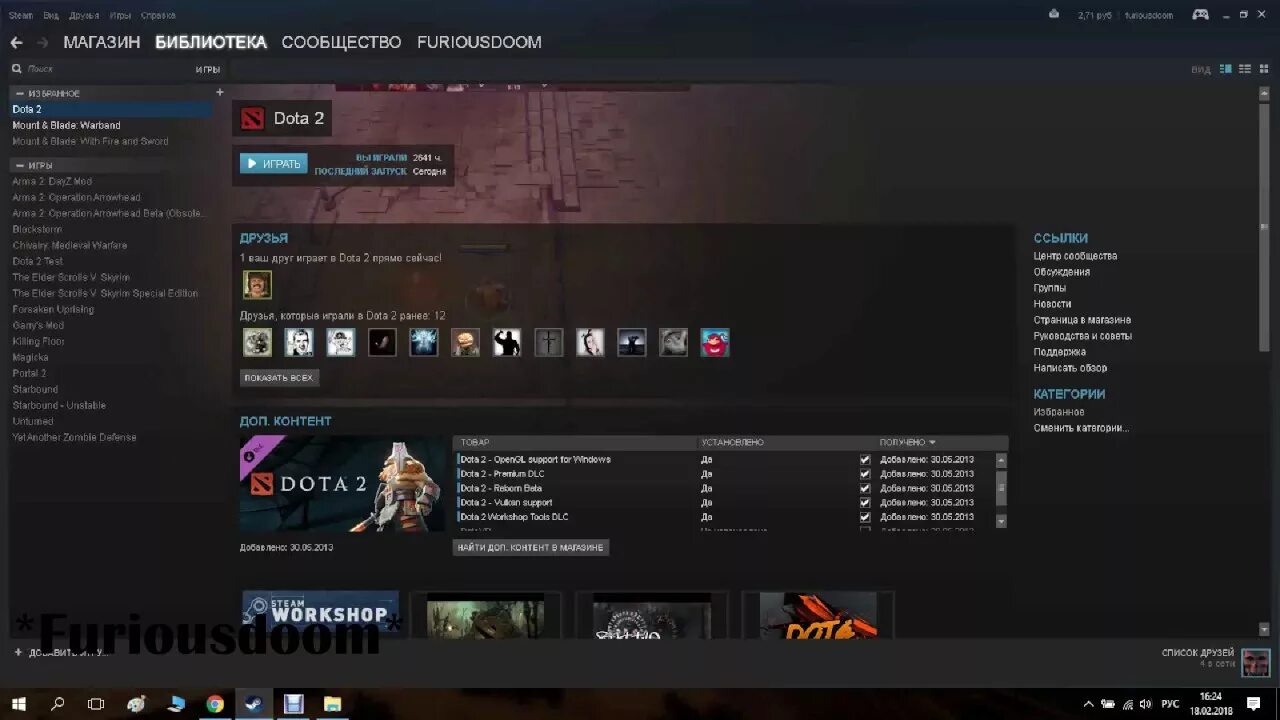Open Dota 2 DLC banner image
Screen dimensions: 1280x720
(343, 484)
